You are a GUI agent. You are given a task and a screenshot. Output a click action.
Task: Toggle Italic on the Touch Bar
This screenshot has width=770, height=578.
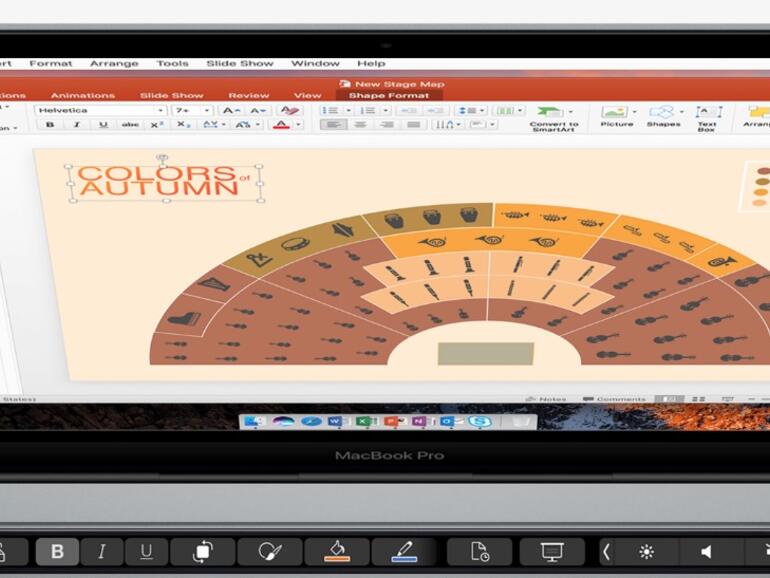point(102,551)
